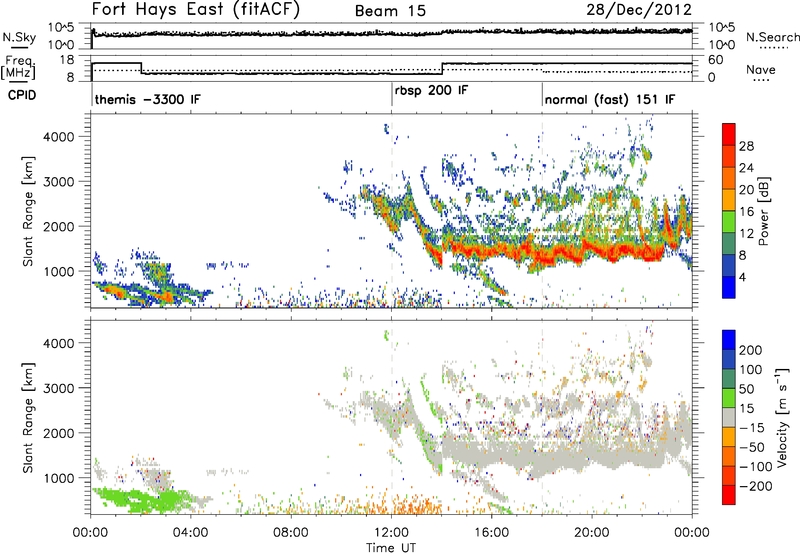Click the Power color bar red segment

pyautogui.click(x=729, y=134)
